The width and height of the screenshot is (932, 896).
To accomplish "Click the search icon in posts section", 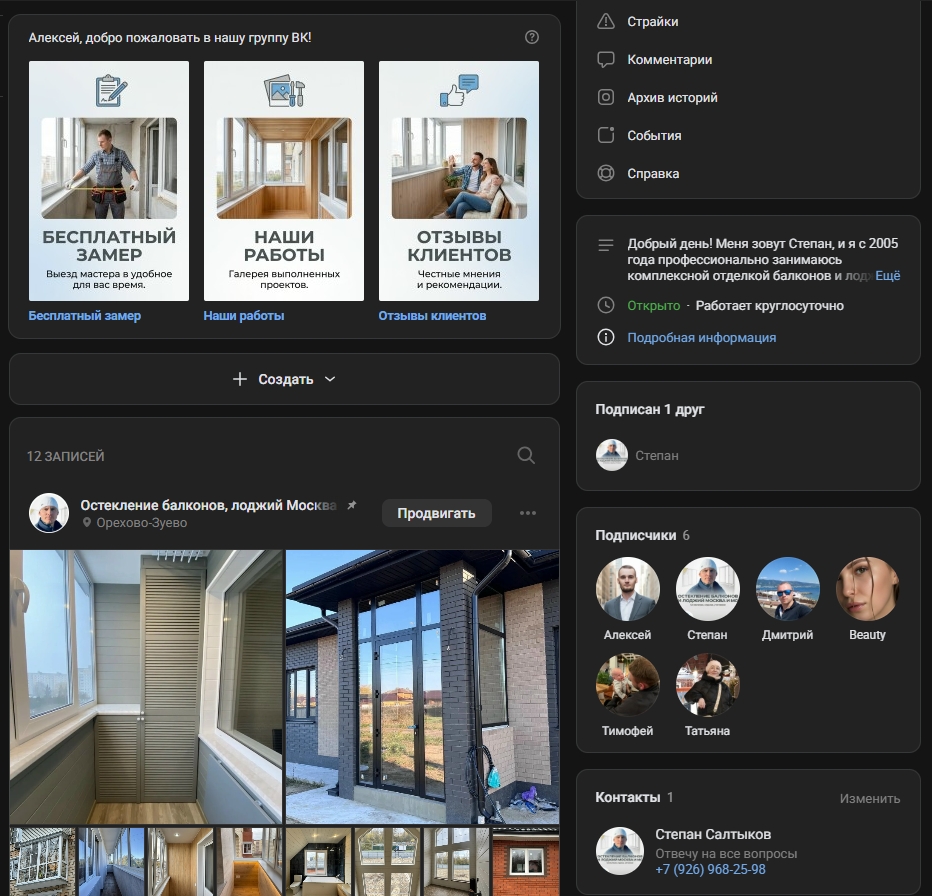I will 526,456.
